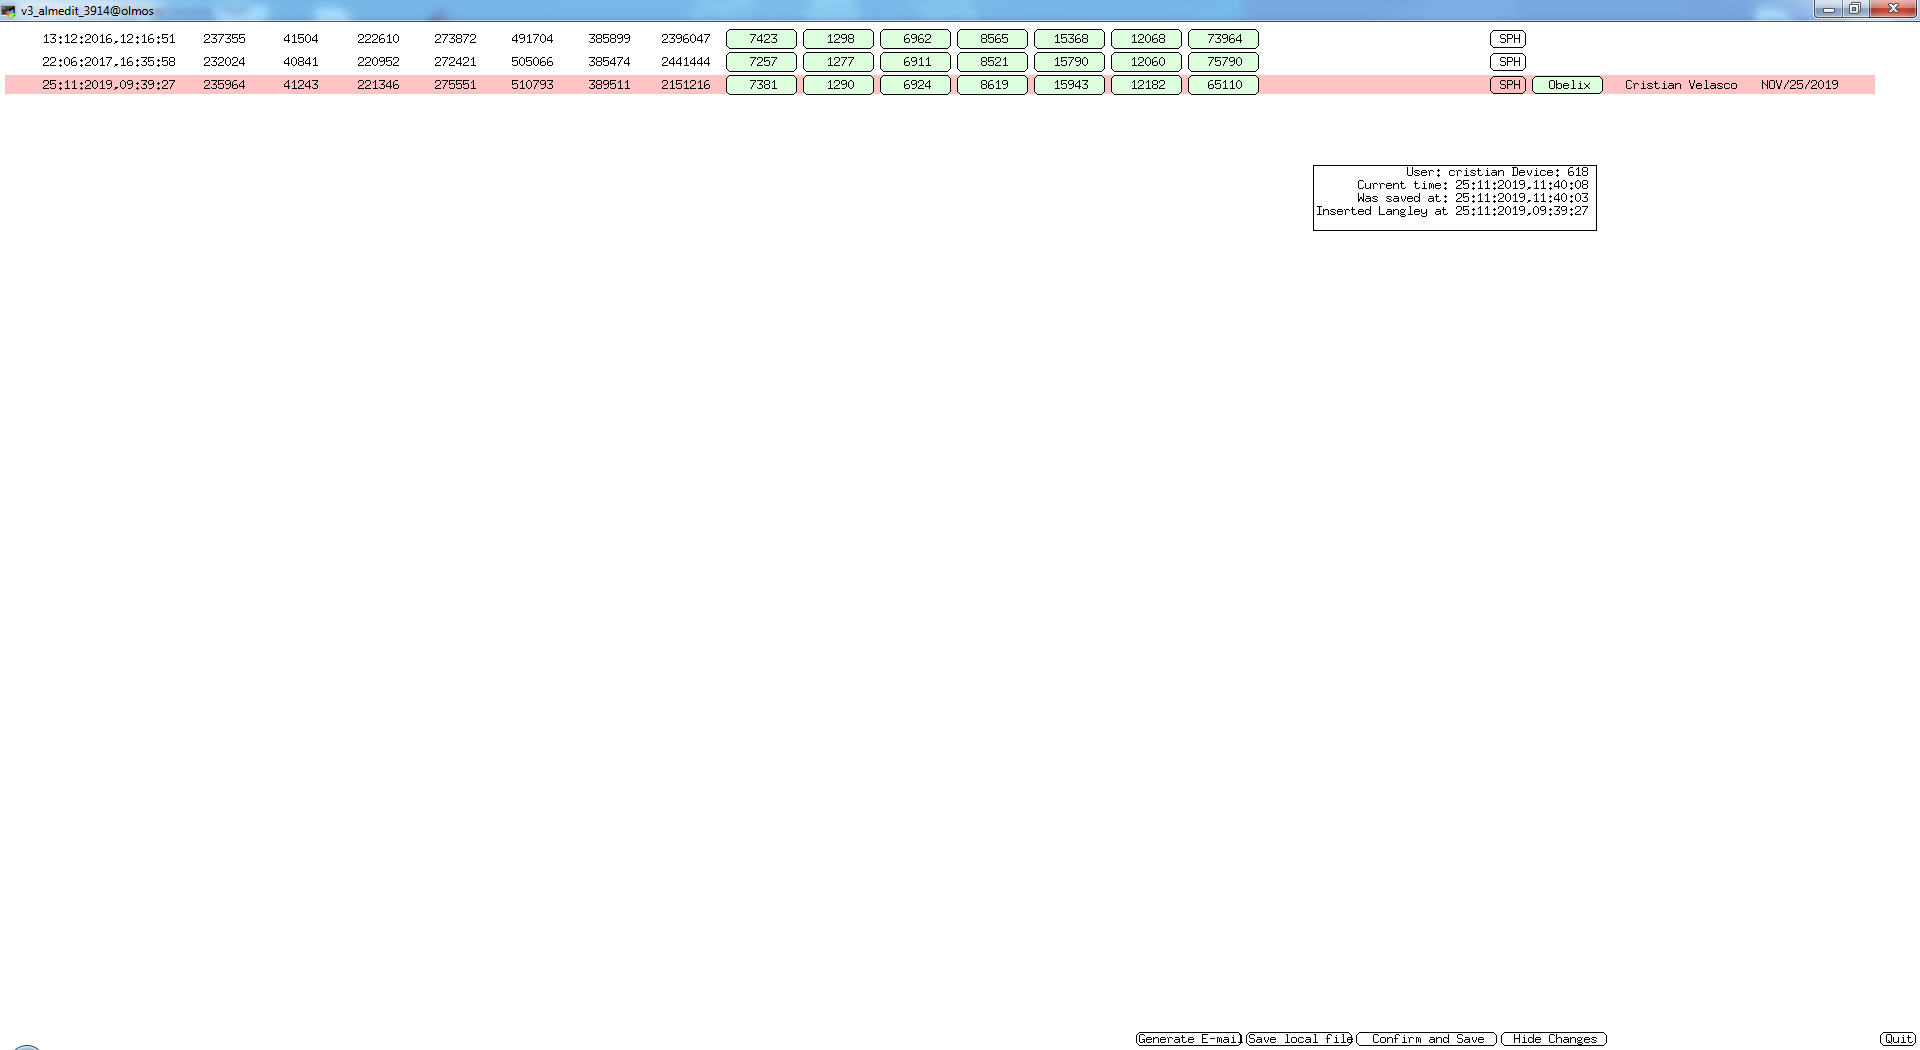The width and height of the screenshot is (1920, 1050).
Task: Select the green field showing 12182
Action: [x=1147, y=85]
